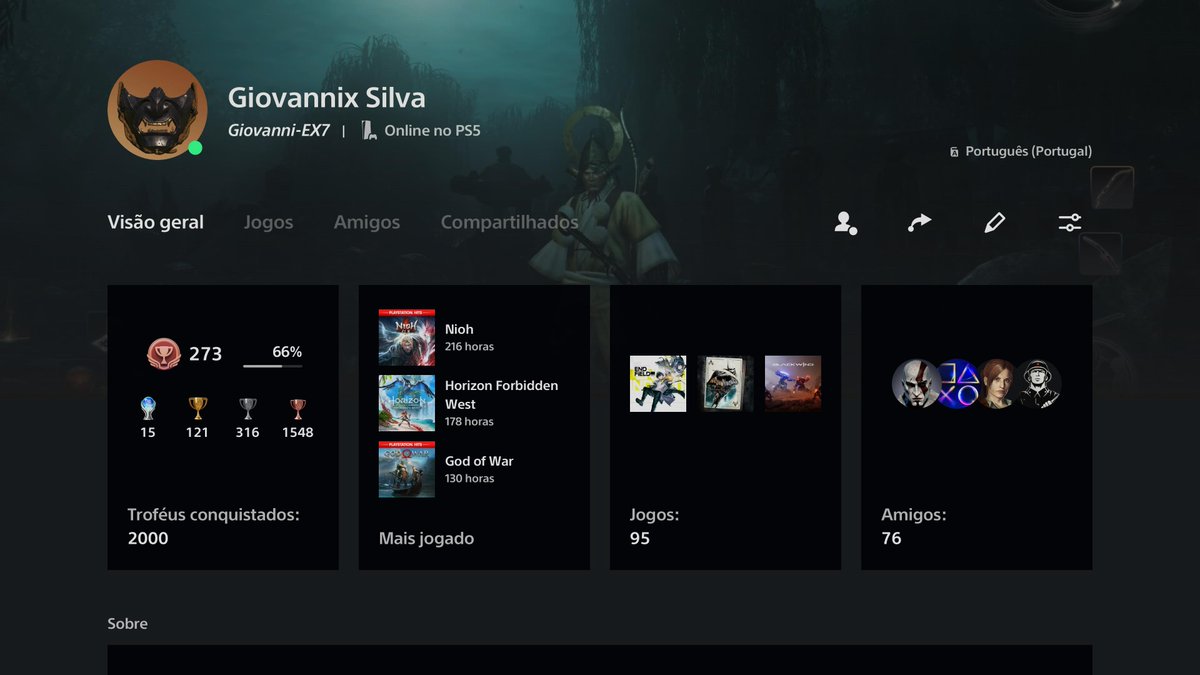Click the Horizon Forbidden West title text

pos(502,395)
